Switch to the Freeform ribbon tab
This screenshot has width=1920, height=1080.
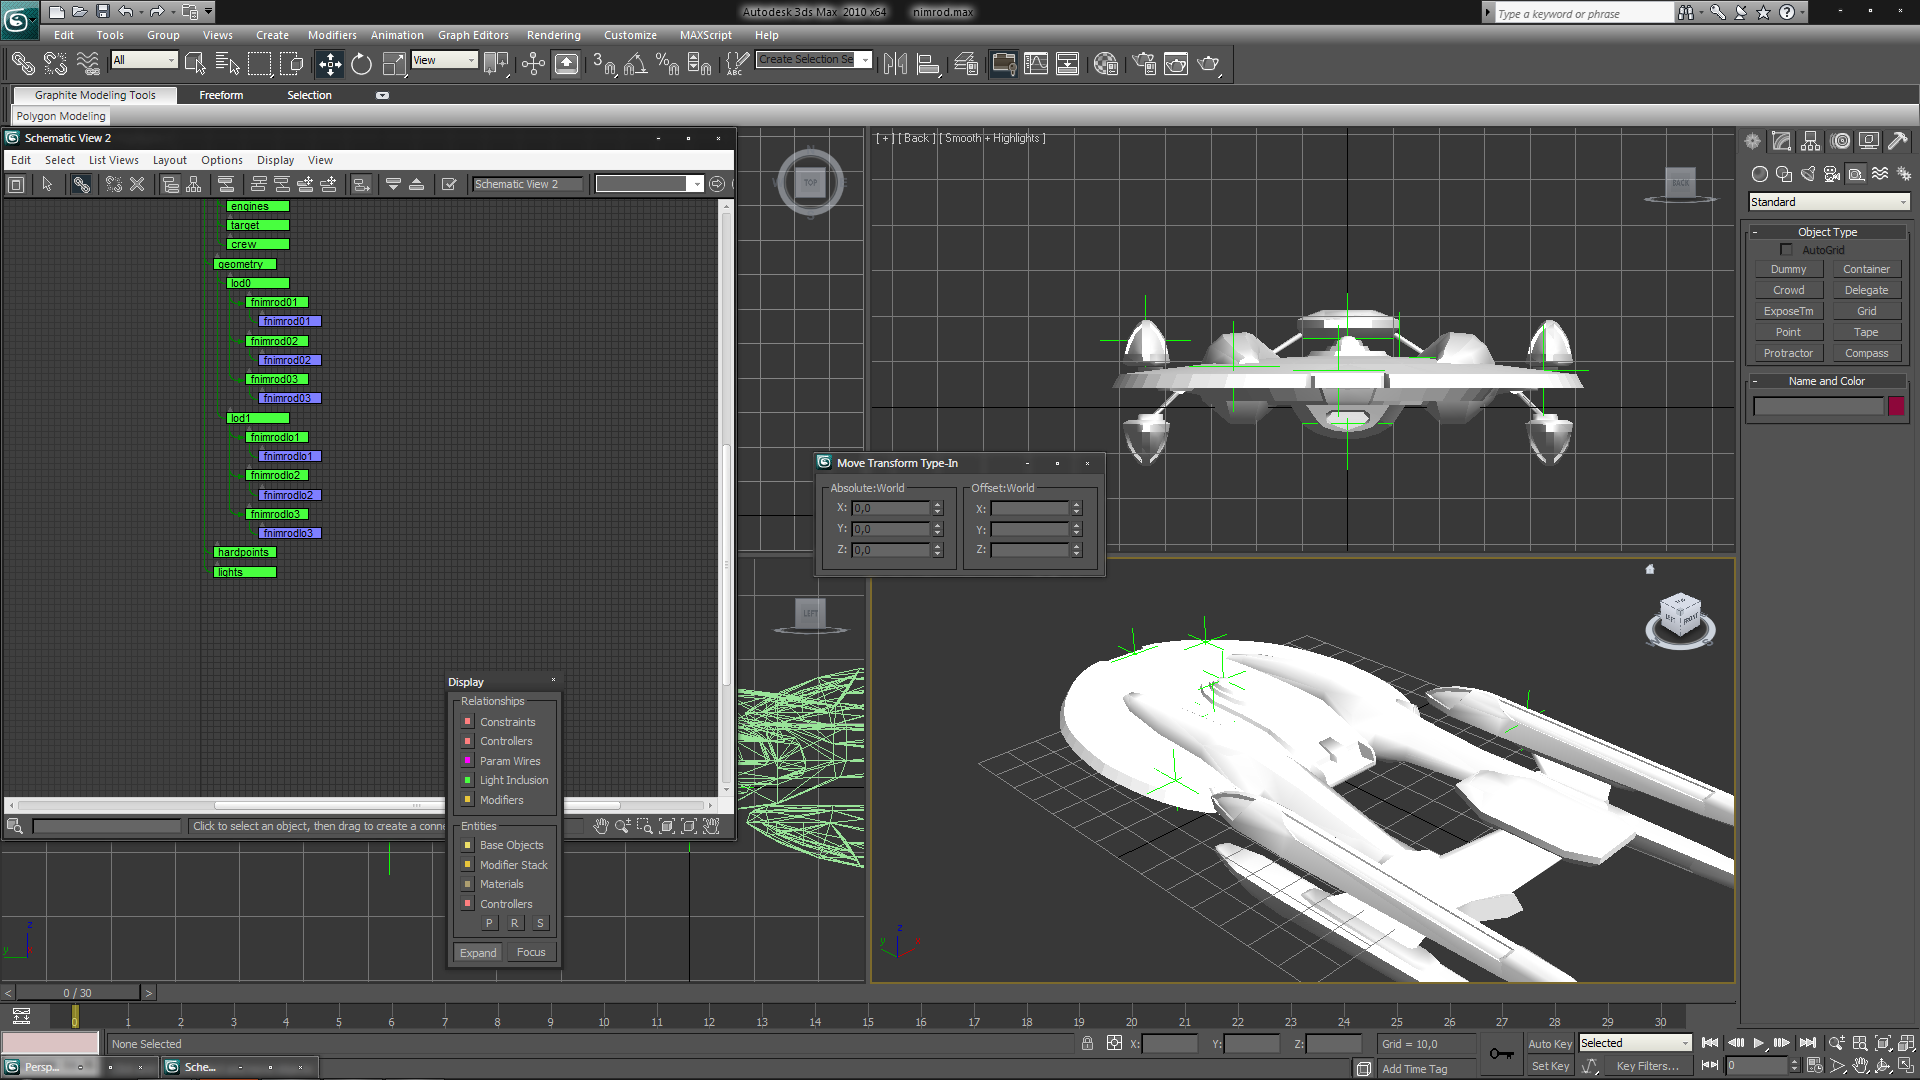[x=221, y=95]
